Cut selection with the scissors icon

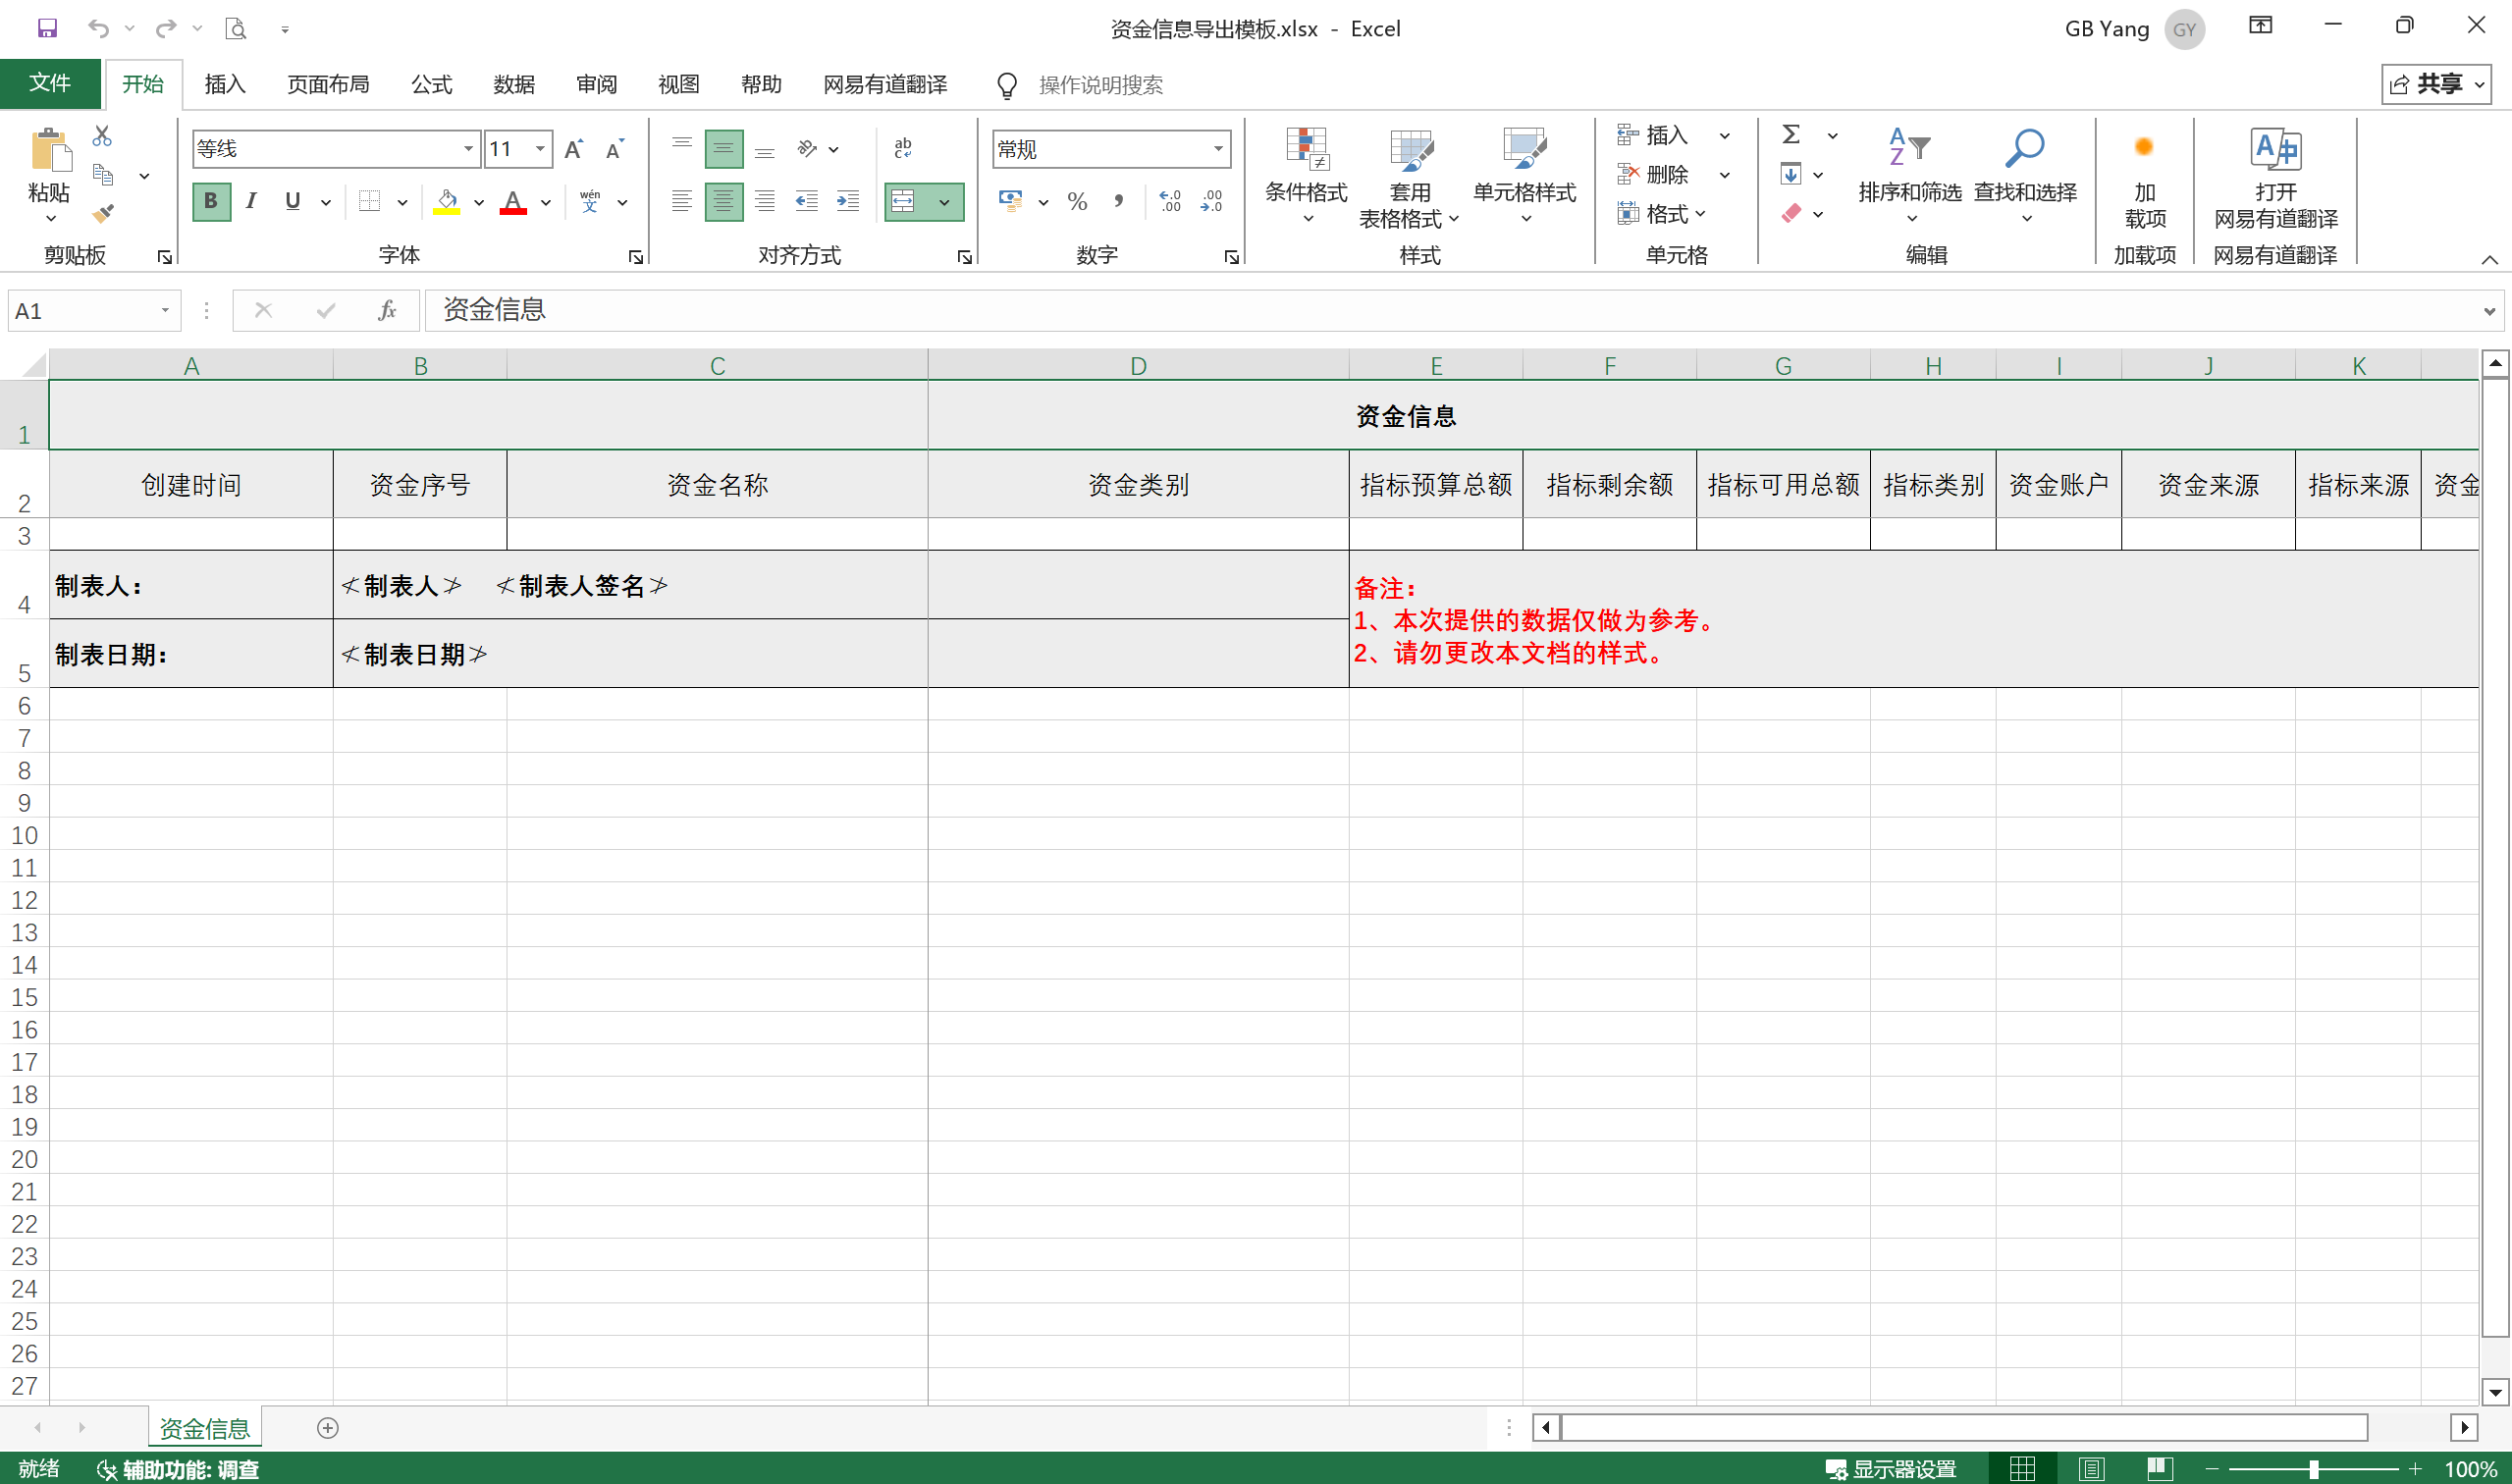point(102,135)
